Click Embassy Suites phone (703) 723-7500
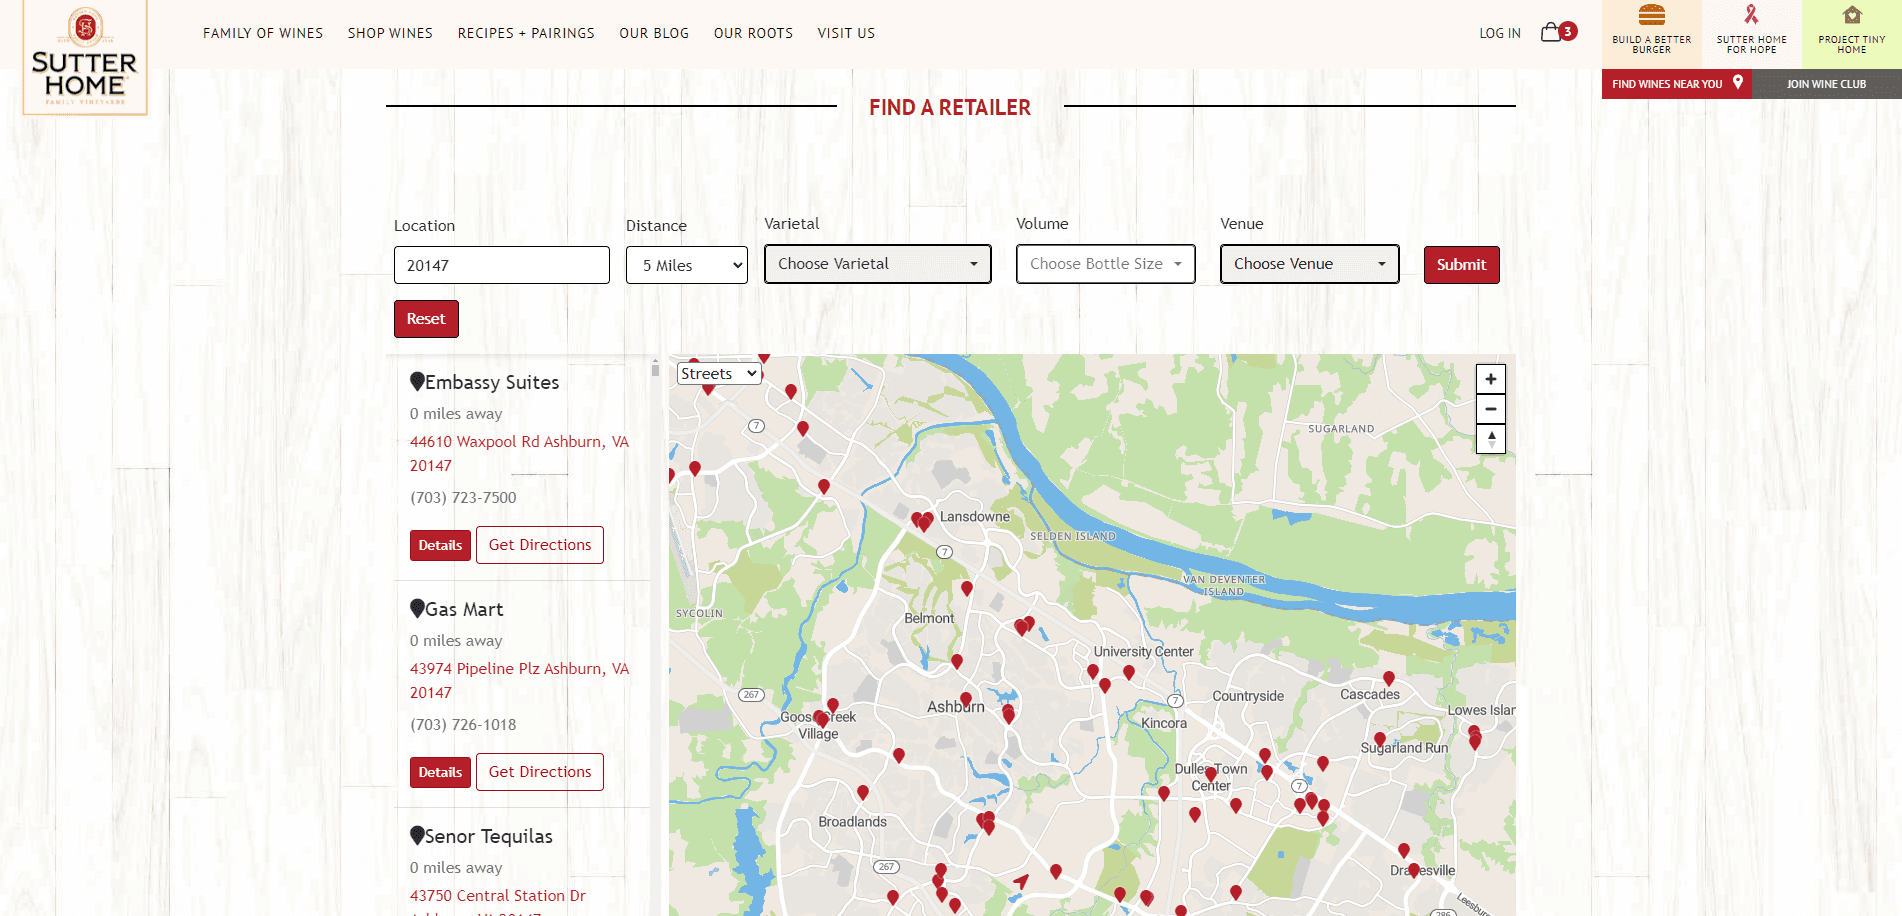 tap(463, 497)
